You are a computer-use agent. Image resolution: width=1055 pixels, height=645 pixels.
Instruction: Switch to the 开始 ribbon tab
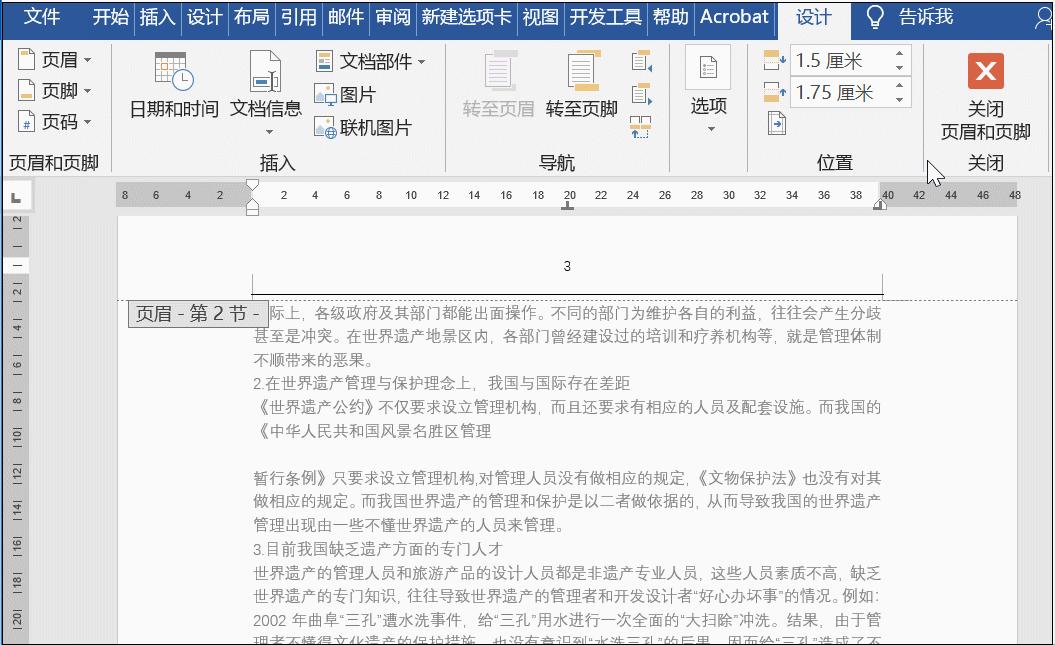click(x=110, y=17)
